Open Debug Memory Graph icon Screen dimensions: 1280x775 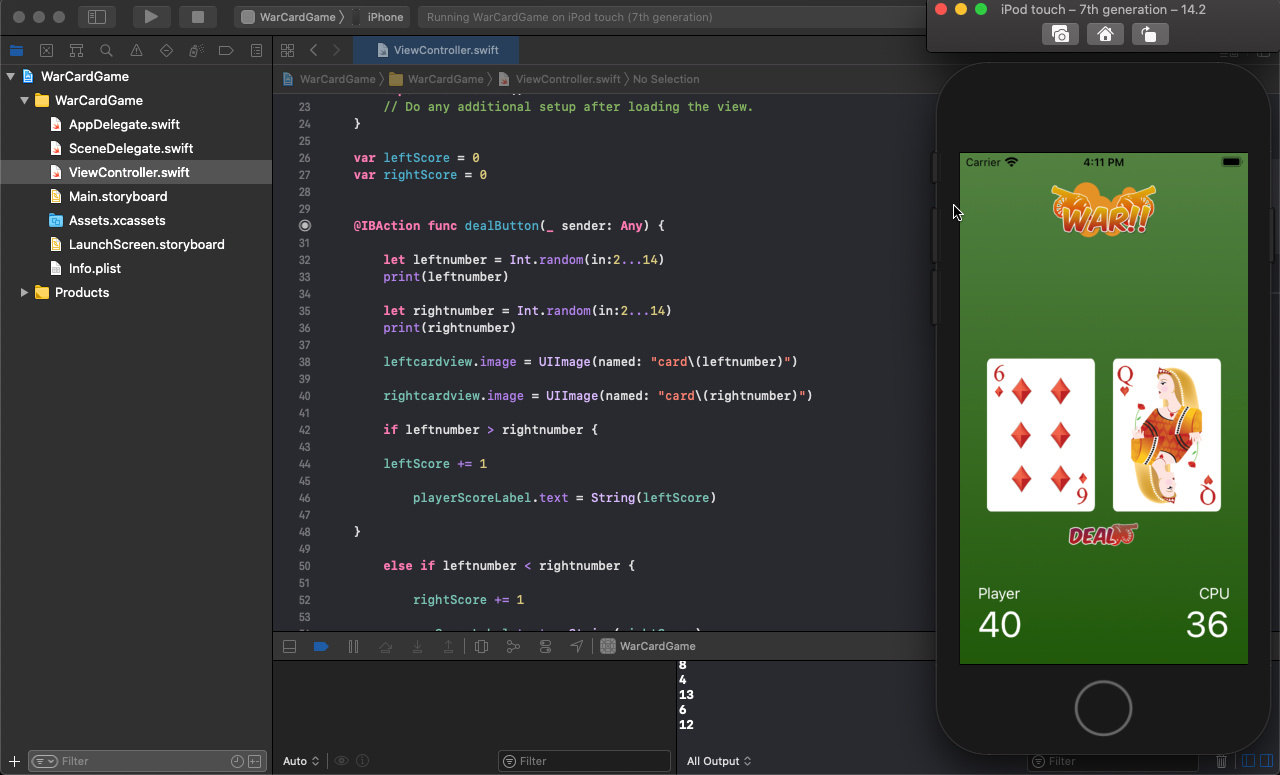tap(513, 646)
